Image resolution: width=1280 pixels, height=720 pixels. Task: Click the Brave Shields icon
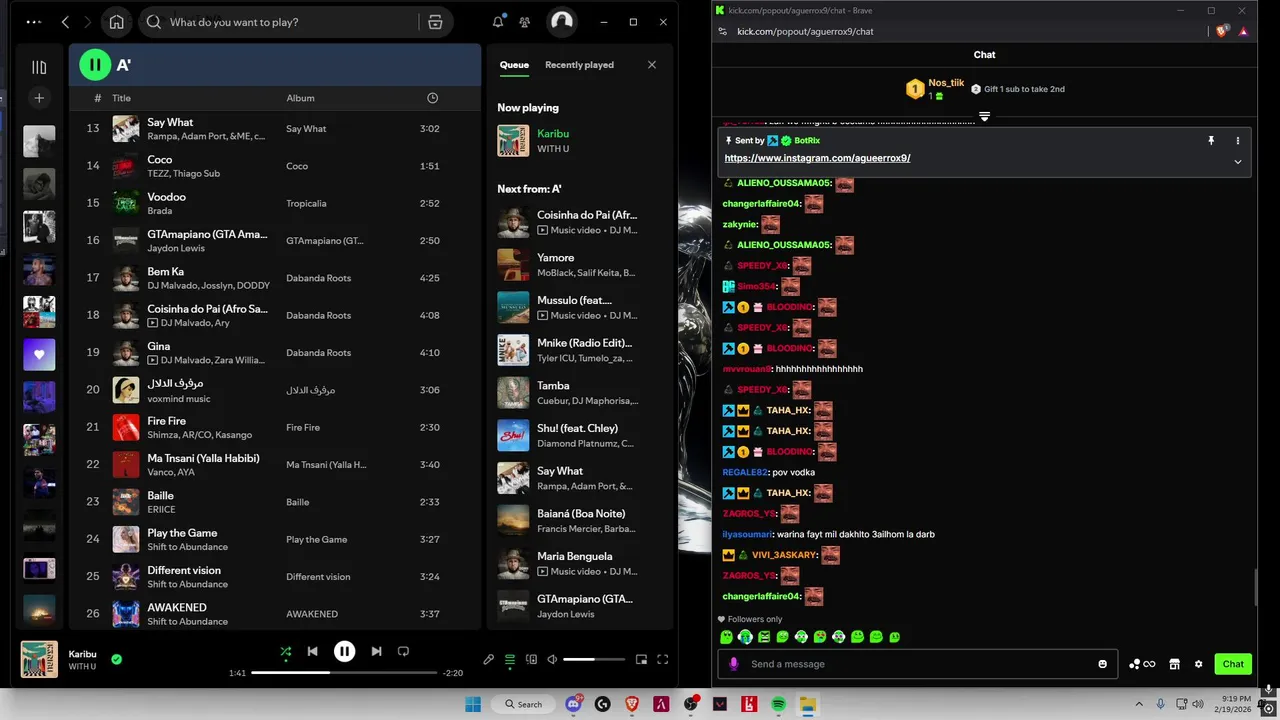(1221, 31)
